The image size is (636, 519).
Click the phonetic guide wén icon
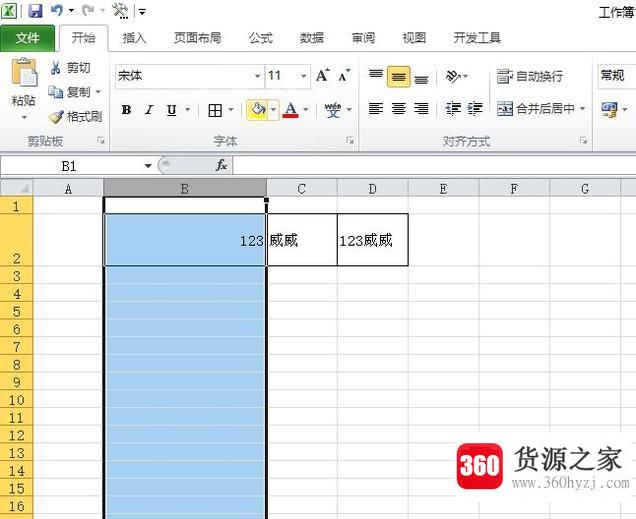333,109
